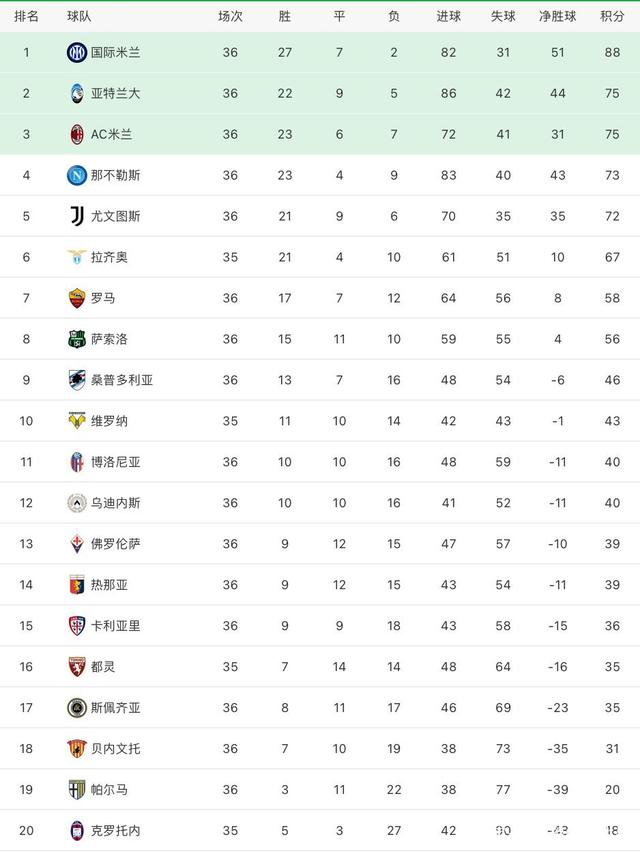Screen dimensions: 640x852
Task: Click the Genoa club crest
Action: click(77, 585)
